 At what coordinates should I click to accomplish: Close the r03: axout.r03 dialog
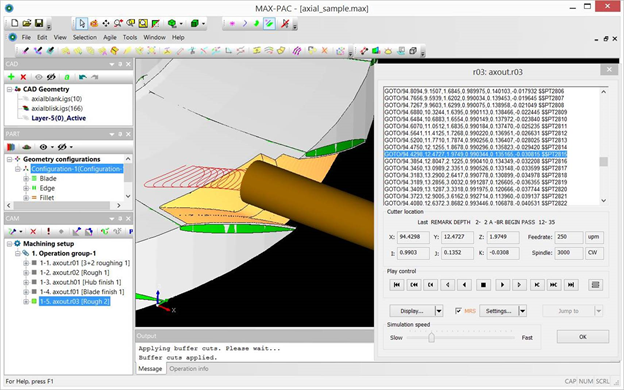click(609, 70)
